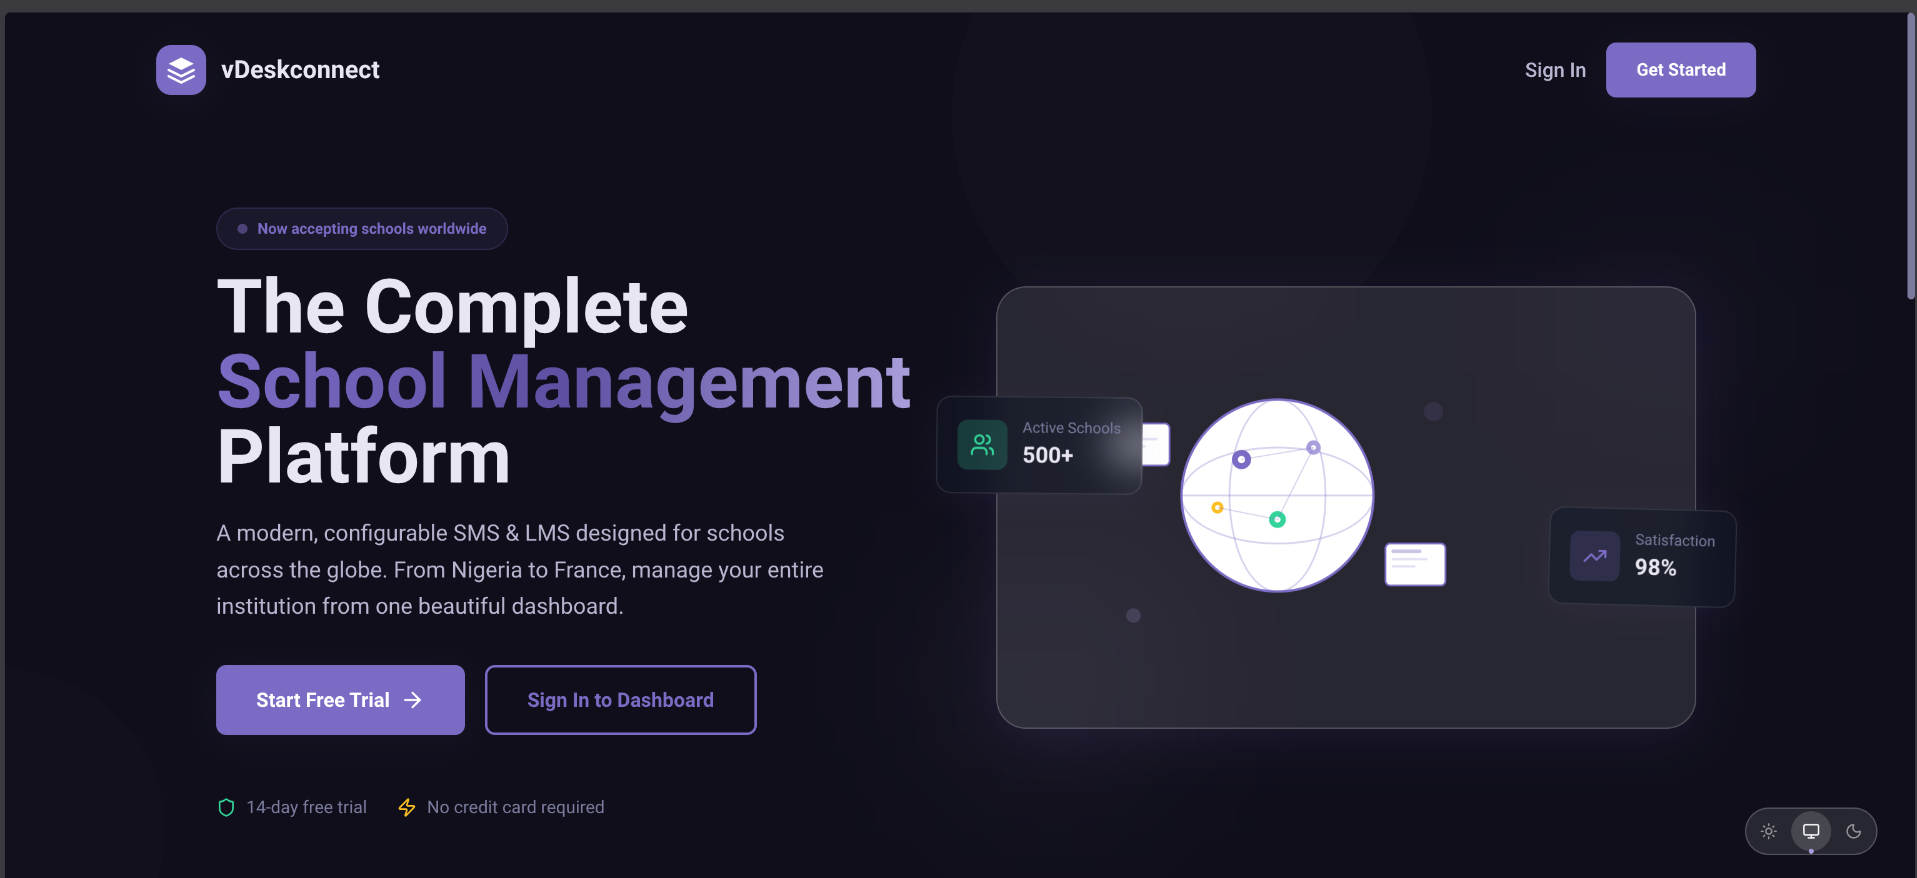Viewport: 1917px width, 878px height.
Task: Click the white document card beside the globe
Action: (x=1415, y=564)
